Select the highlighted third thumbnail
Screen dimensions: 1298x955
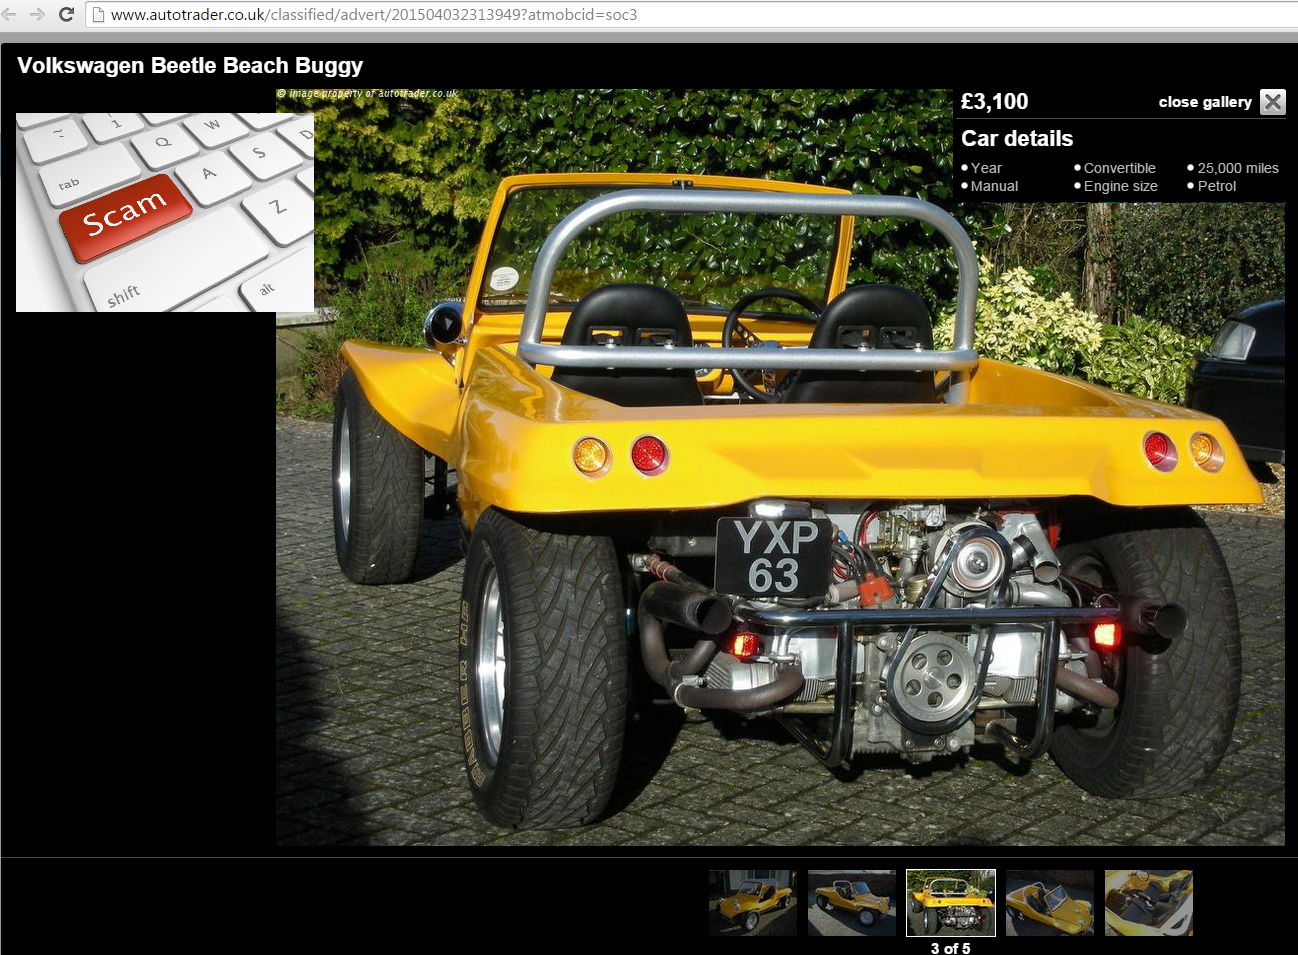pos(951,903)
